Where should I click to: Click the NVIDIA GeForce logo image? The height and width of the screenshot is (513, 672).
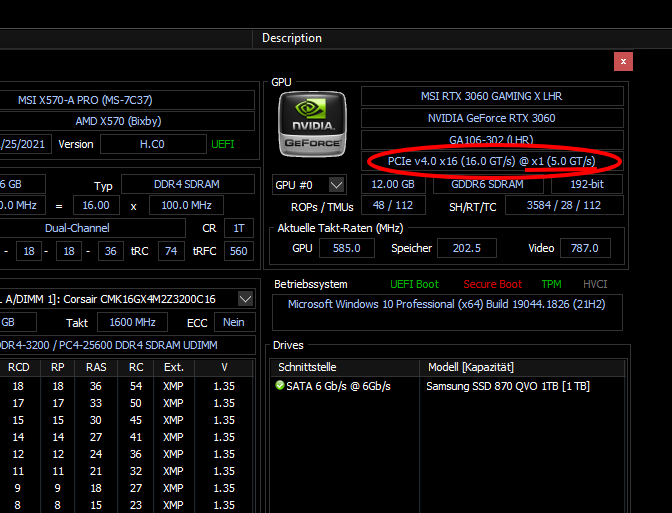[312, 124]
